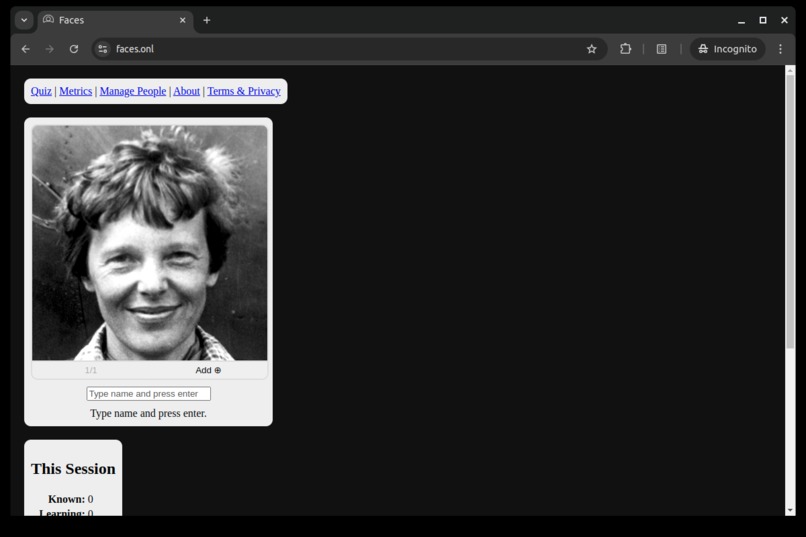
Task: Click the scrollbar down arrow
Action: click(x=790, y=510)
